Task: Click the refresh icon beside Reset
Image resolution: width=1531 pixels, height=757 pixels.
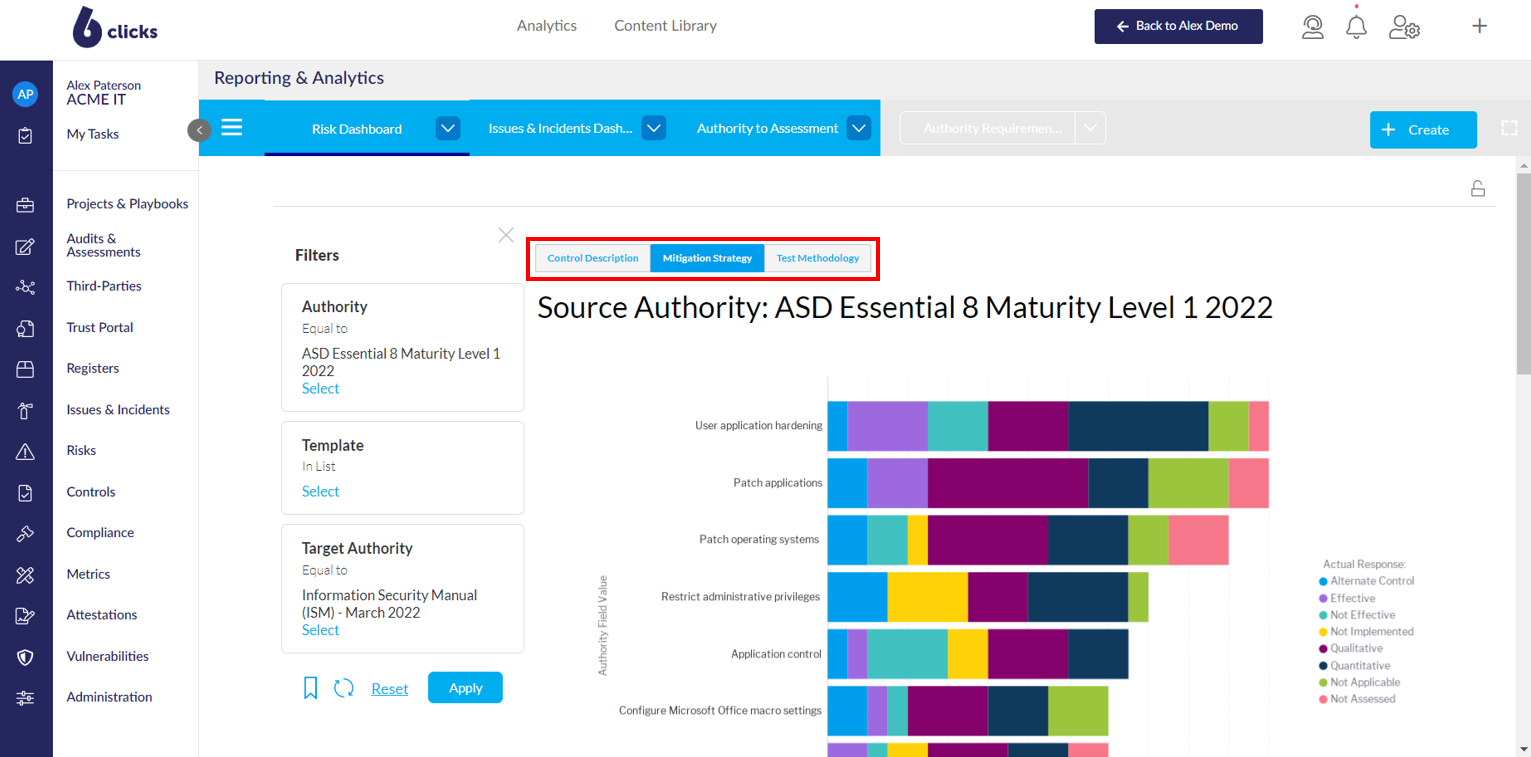Action: (344, 687)
